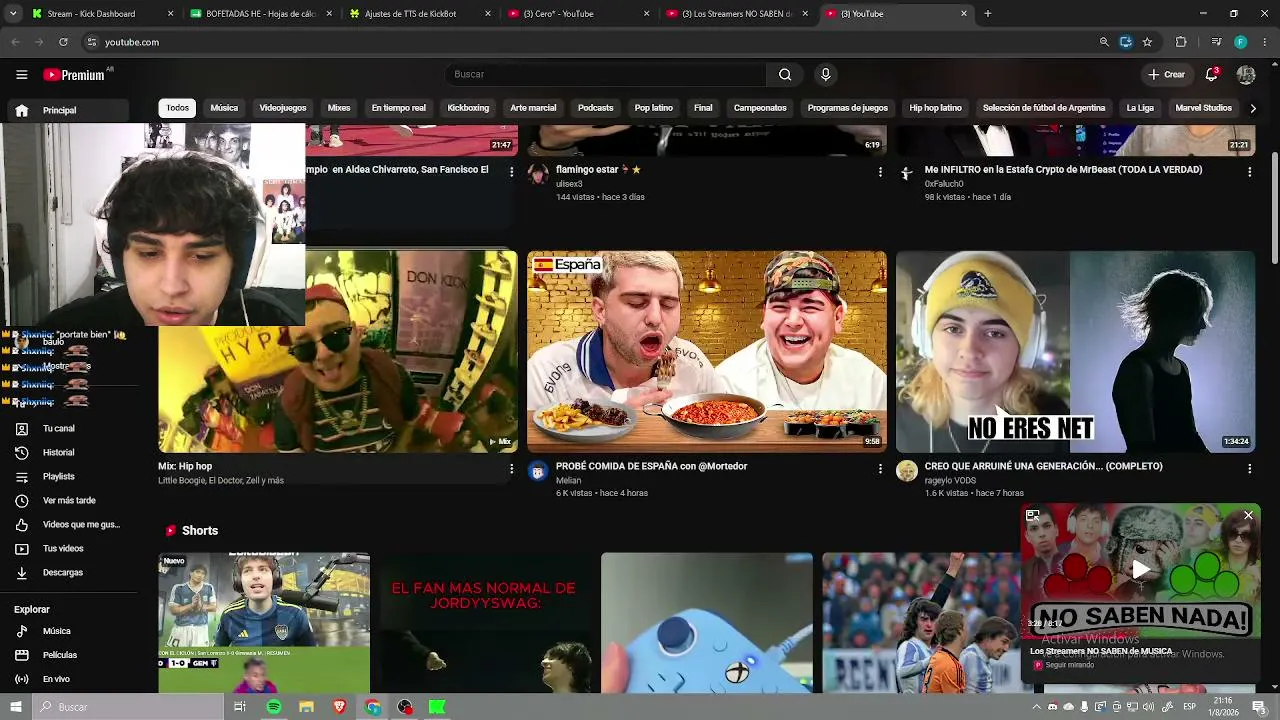Open options for PROBÉ COMIDA DE ESPAÑA video
1280x720 pixels.
click(x=880, y=468)
